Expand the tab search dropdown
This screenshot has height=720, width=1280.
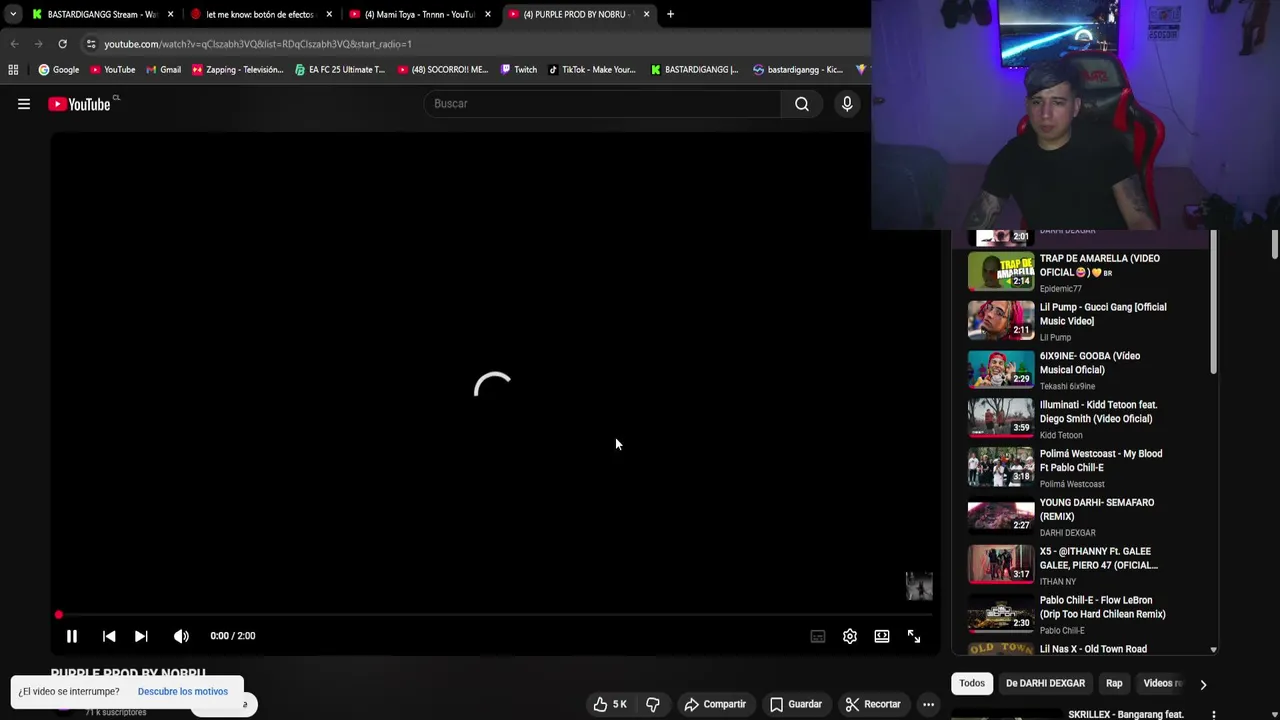pyautogui.click(x=12, y=14)
